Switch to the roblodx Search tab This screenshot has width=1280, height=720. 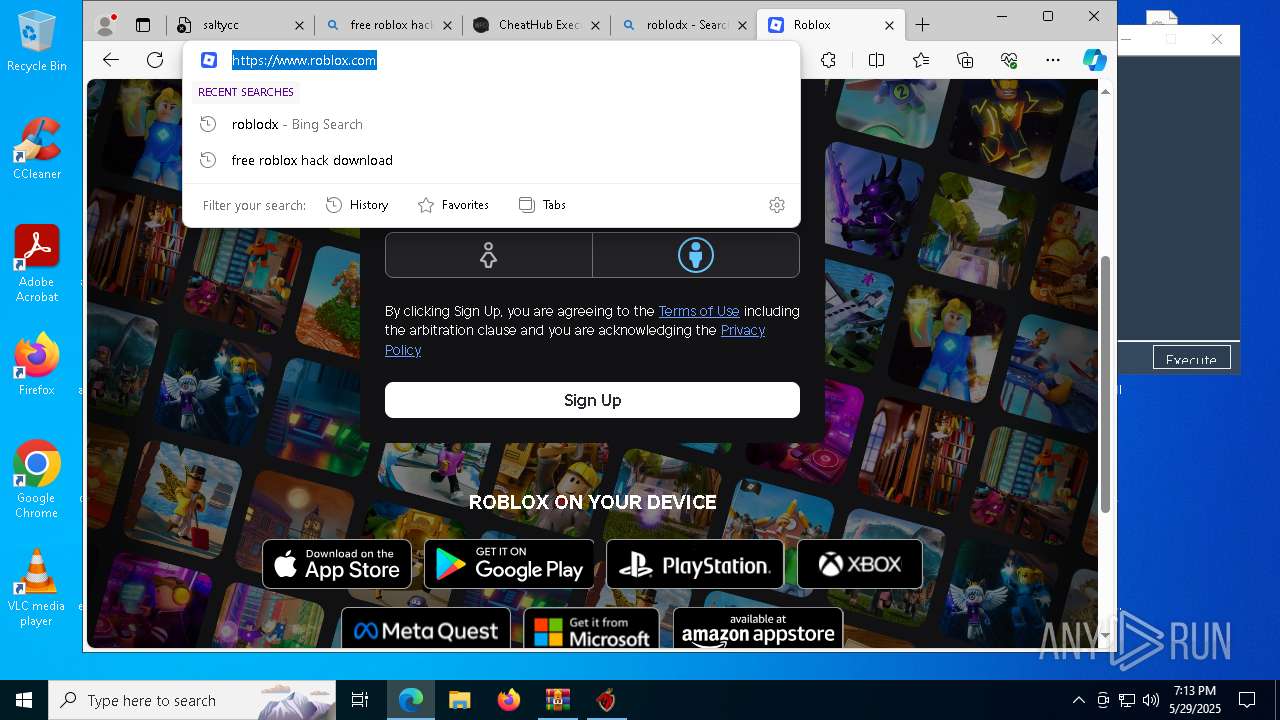pos(685,25)
